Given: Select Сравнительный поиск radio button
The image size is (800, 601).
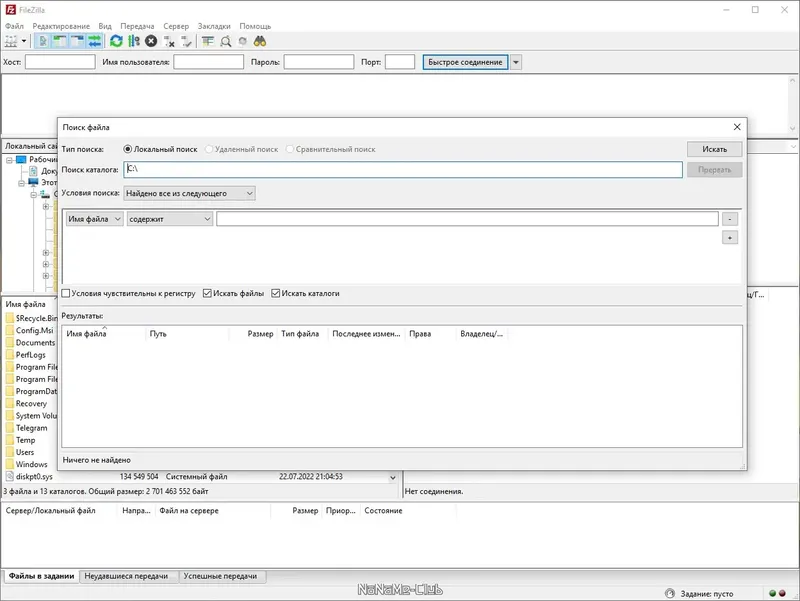Looking at the screenshot, I should 290,149.
